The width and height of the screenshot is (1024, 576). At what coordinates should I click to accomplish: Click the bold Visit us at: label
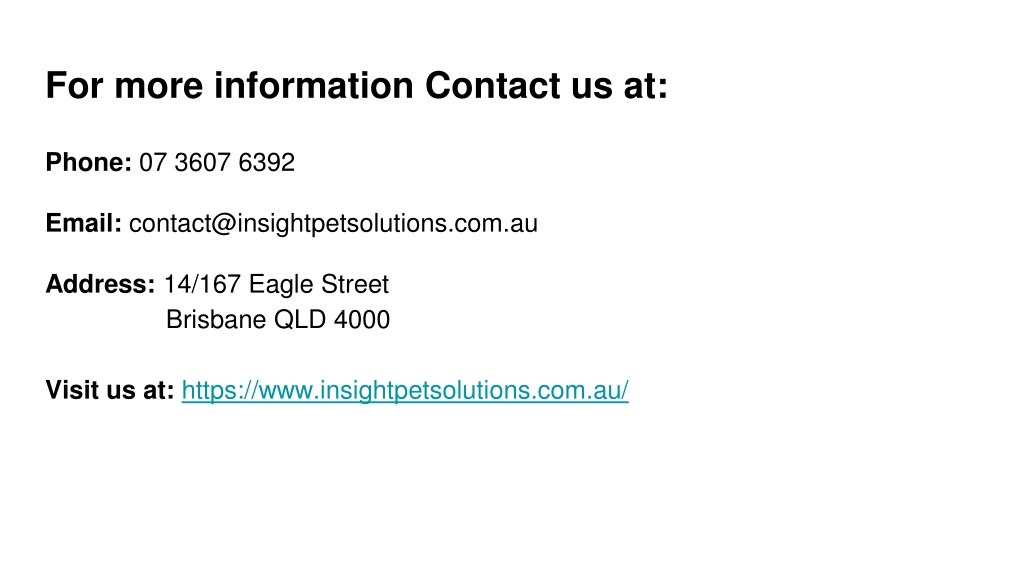click(x=110, y=390)
